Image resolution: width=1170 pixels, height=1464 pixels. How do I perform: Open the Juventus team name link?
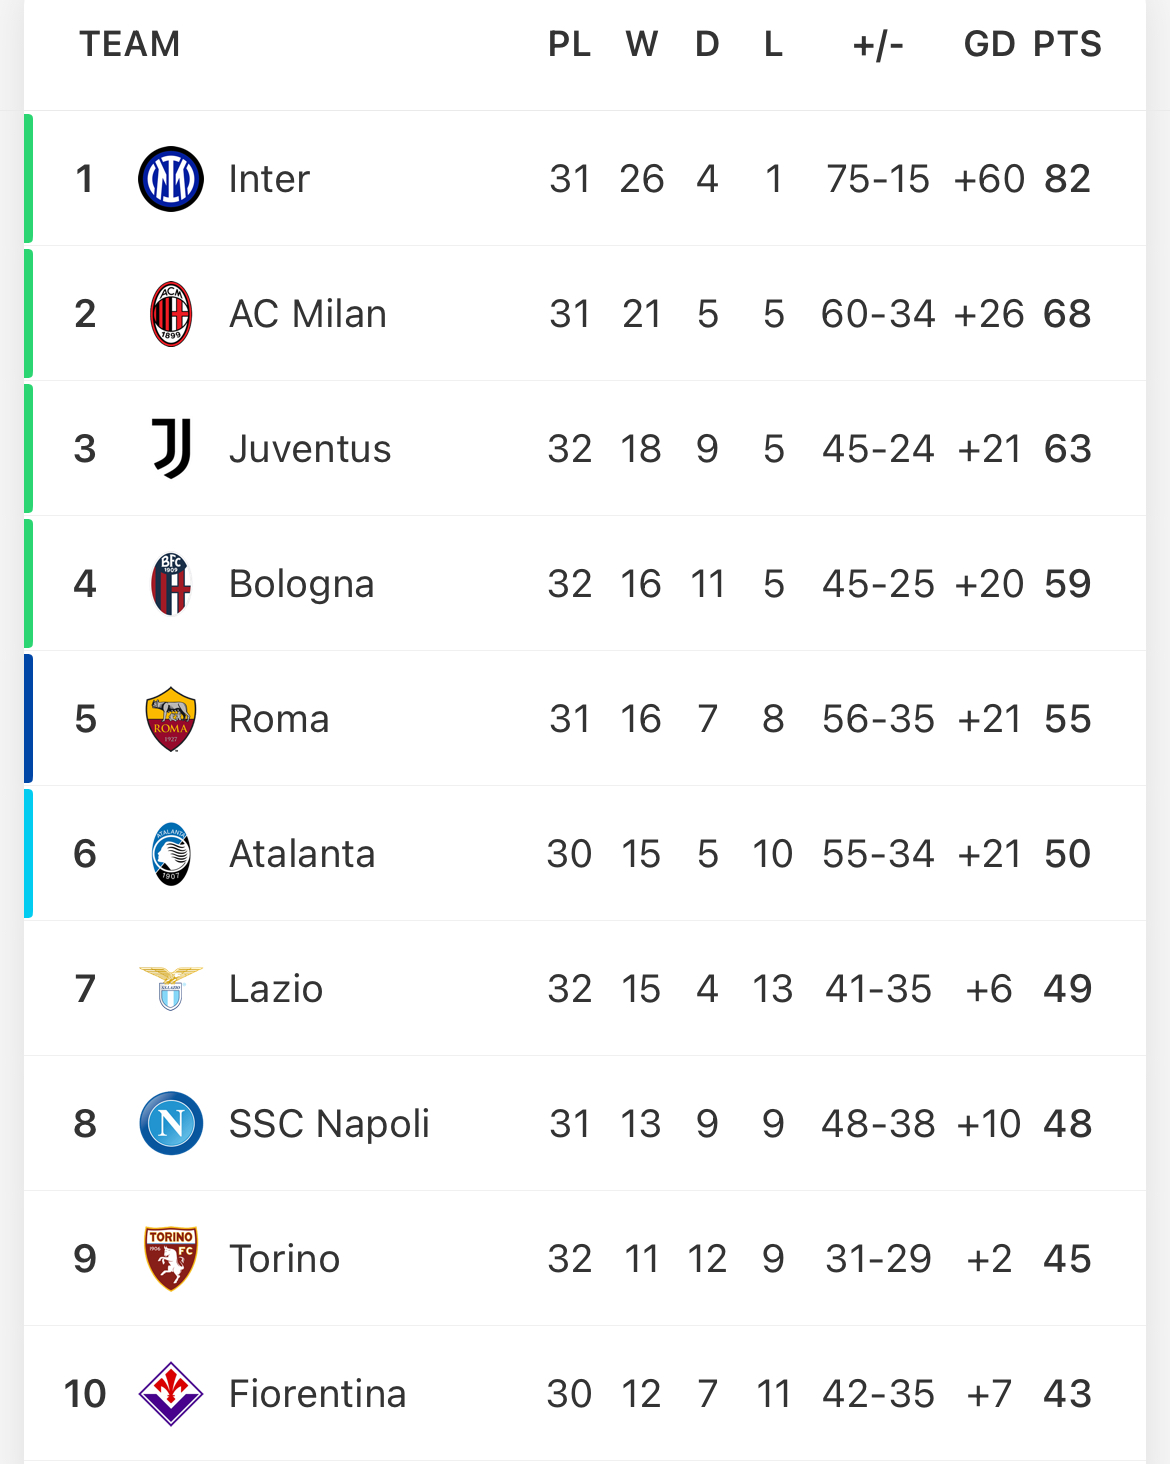tap(310, 449)
